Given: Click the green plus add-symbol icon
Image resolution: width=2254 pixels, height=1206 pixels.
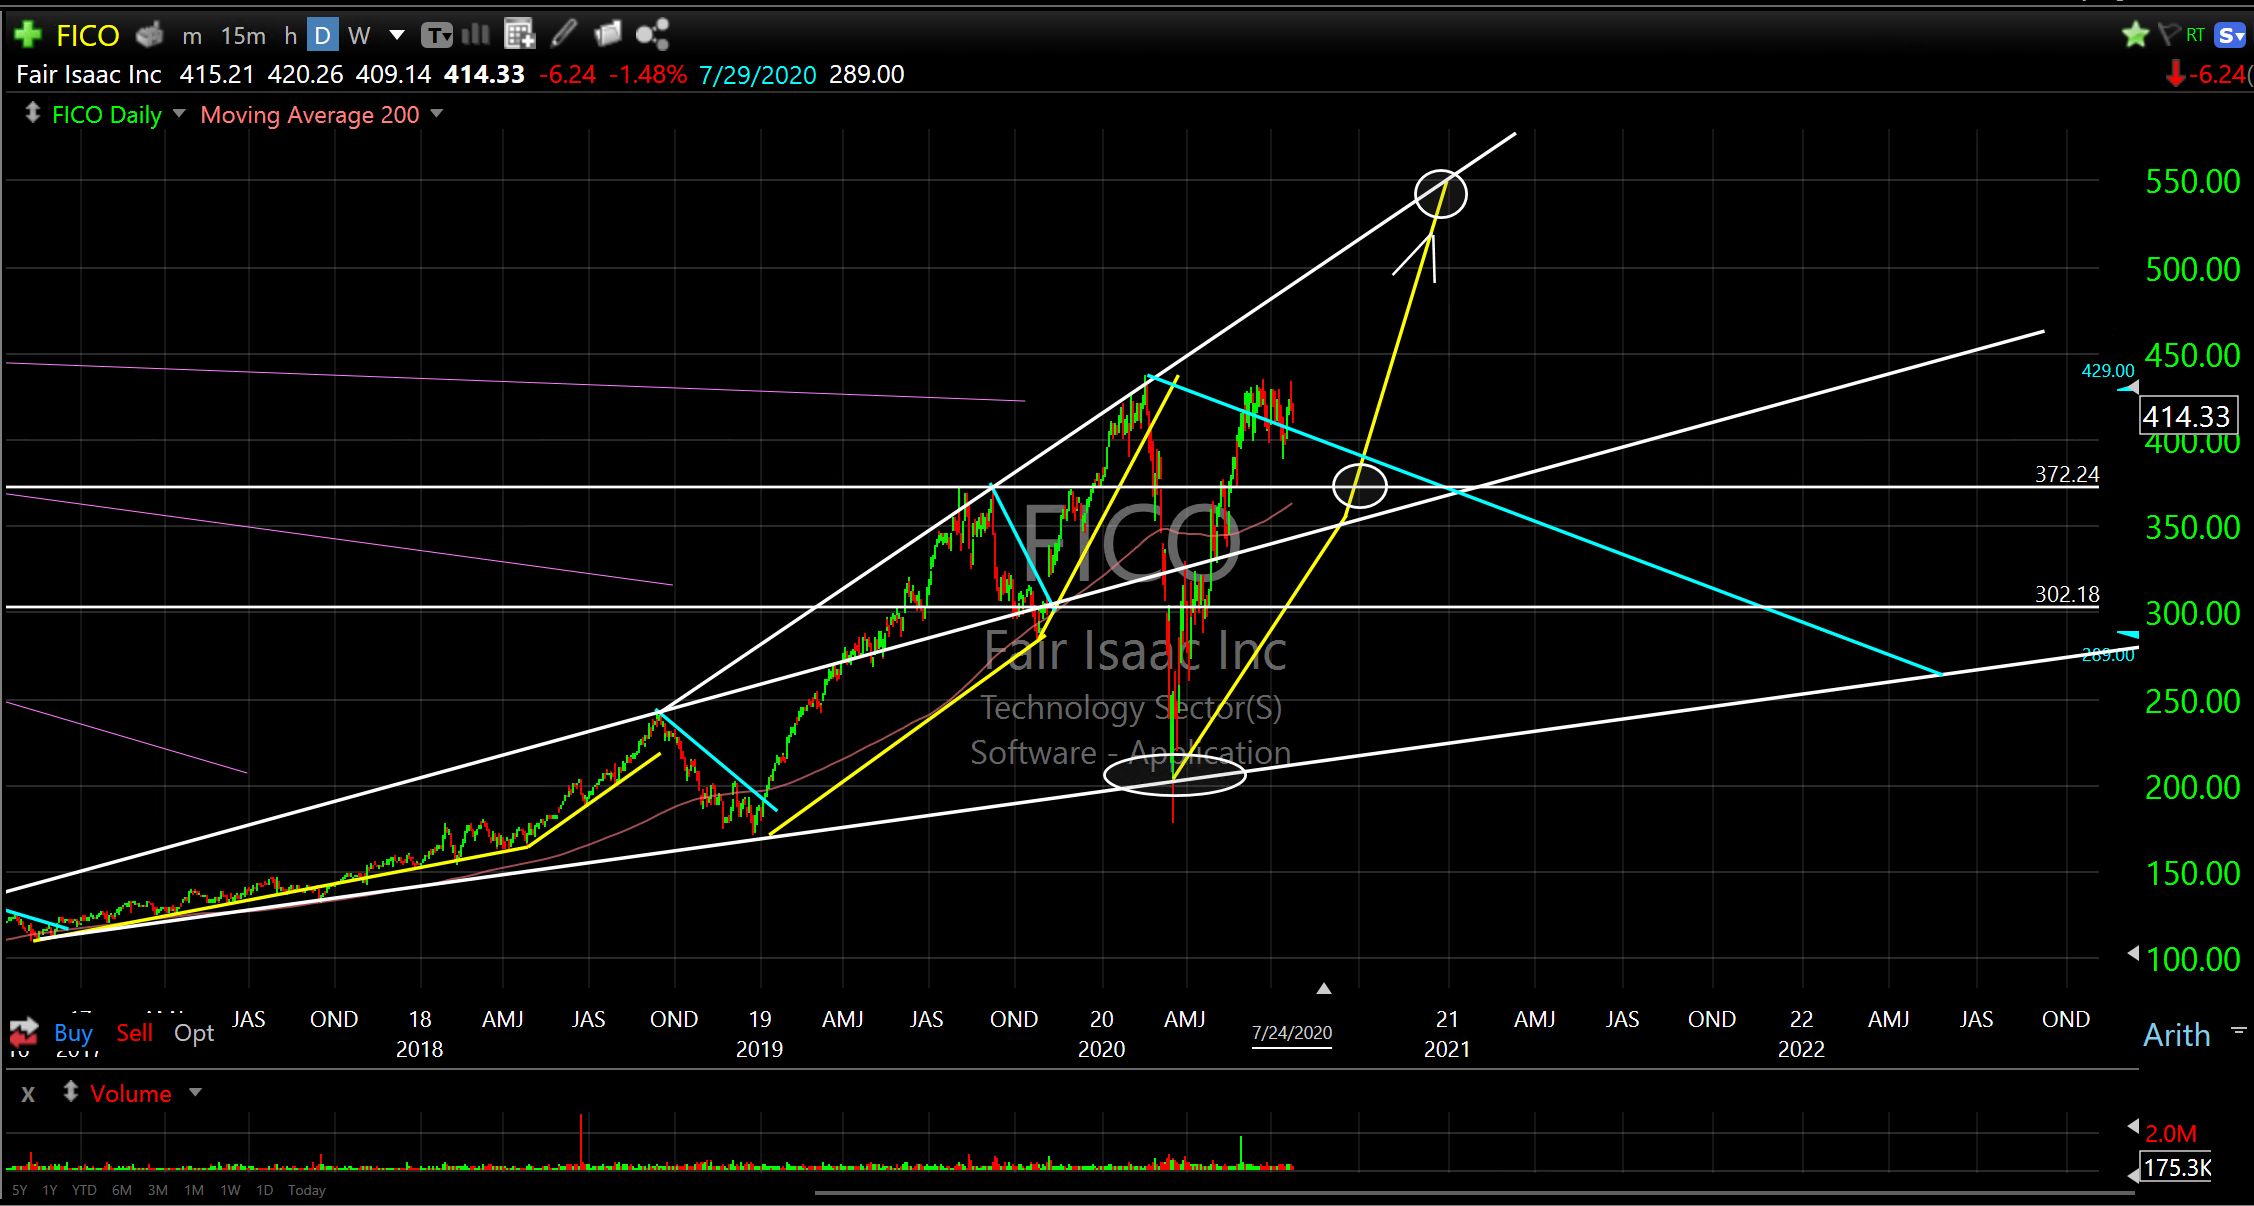Looking at the screenshot, I should [27, 35].
